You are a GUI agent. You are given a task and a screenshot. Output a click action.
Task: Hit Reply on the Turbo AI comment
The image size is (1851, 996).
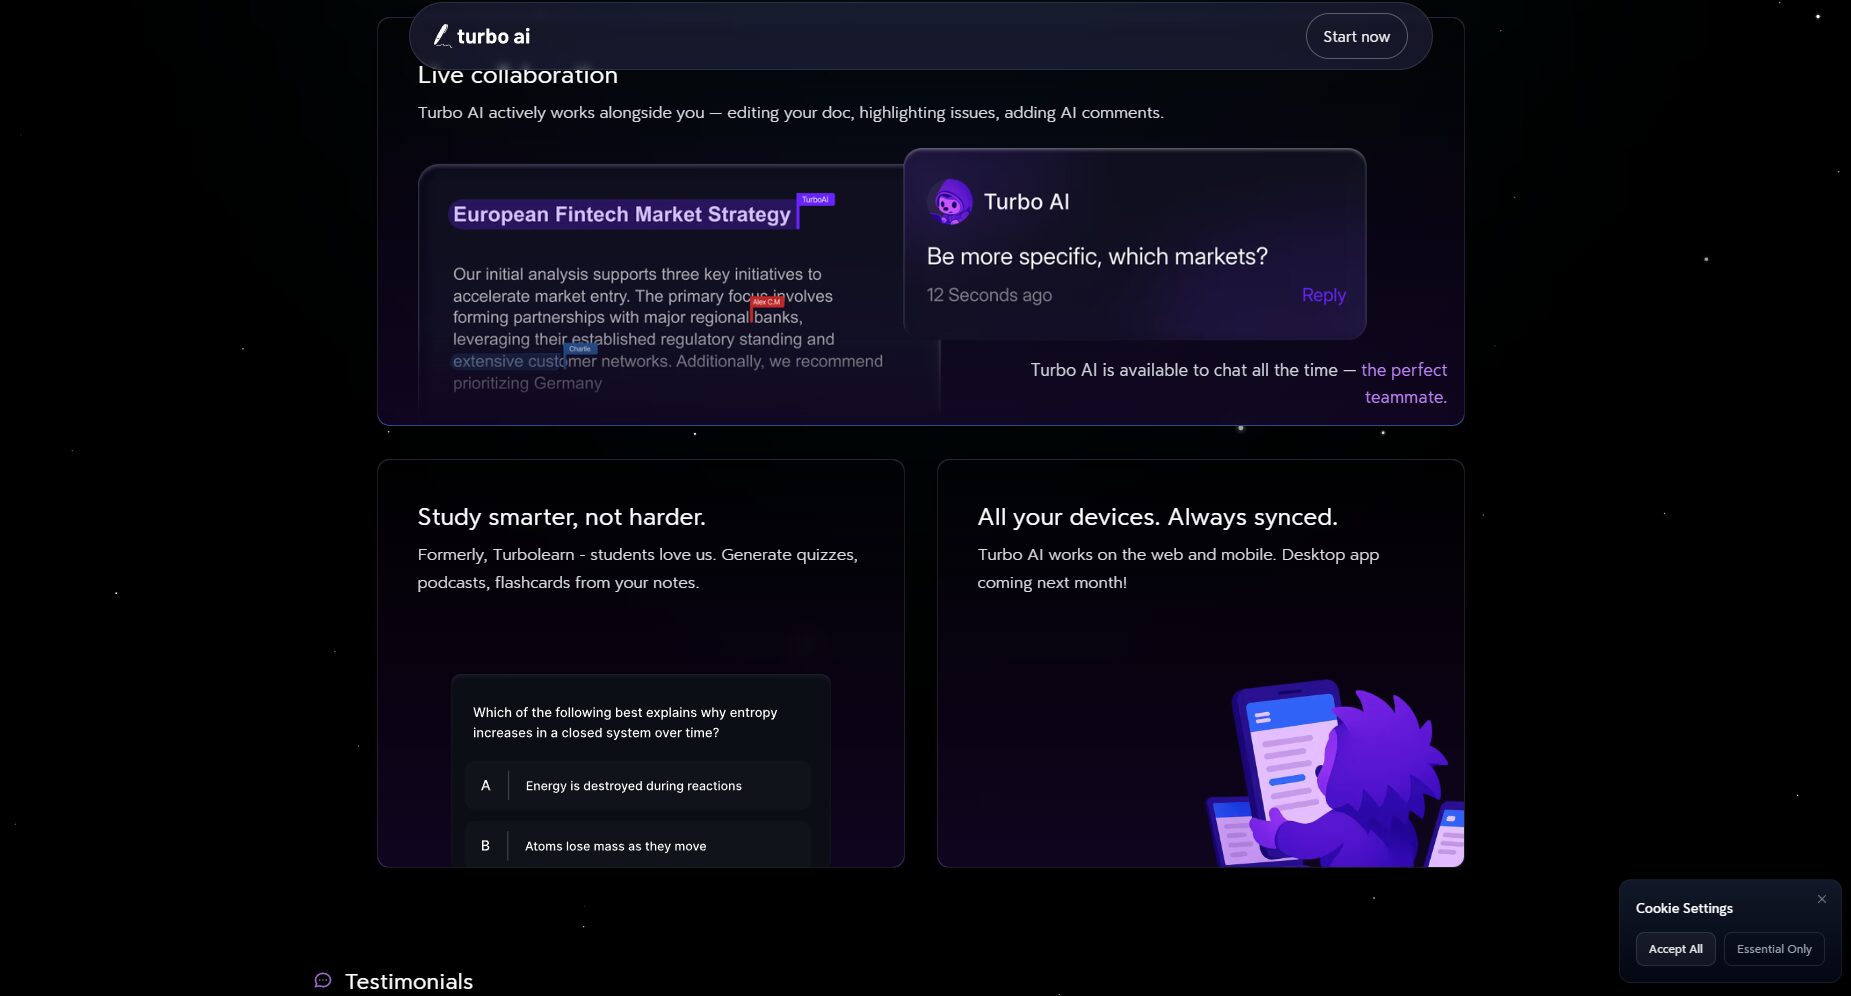coord(1323,295)
